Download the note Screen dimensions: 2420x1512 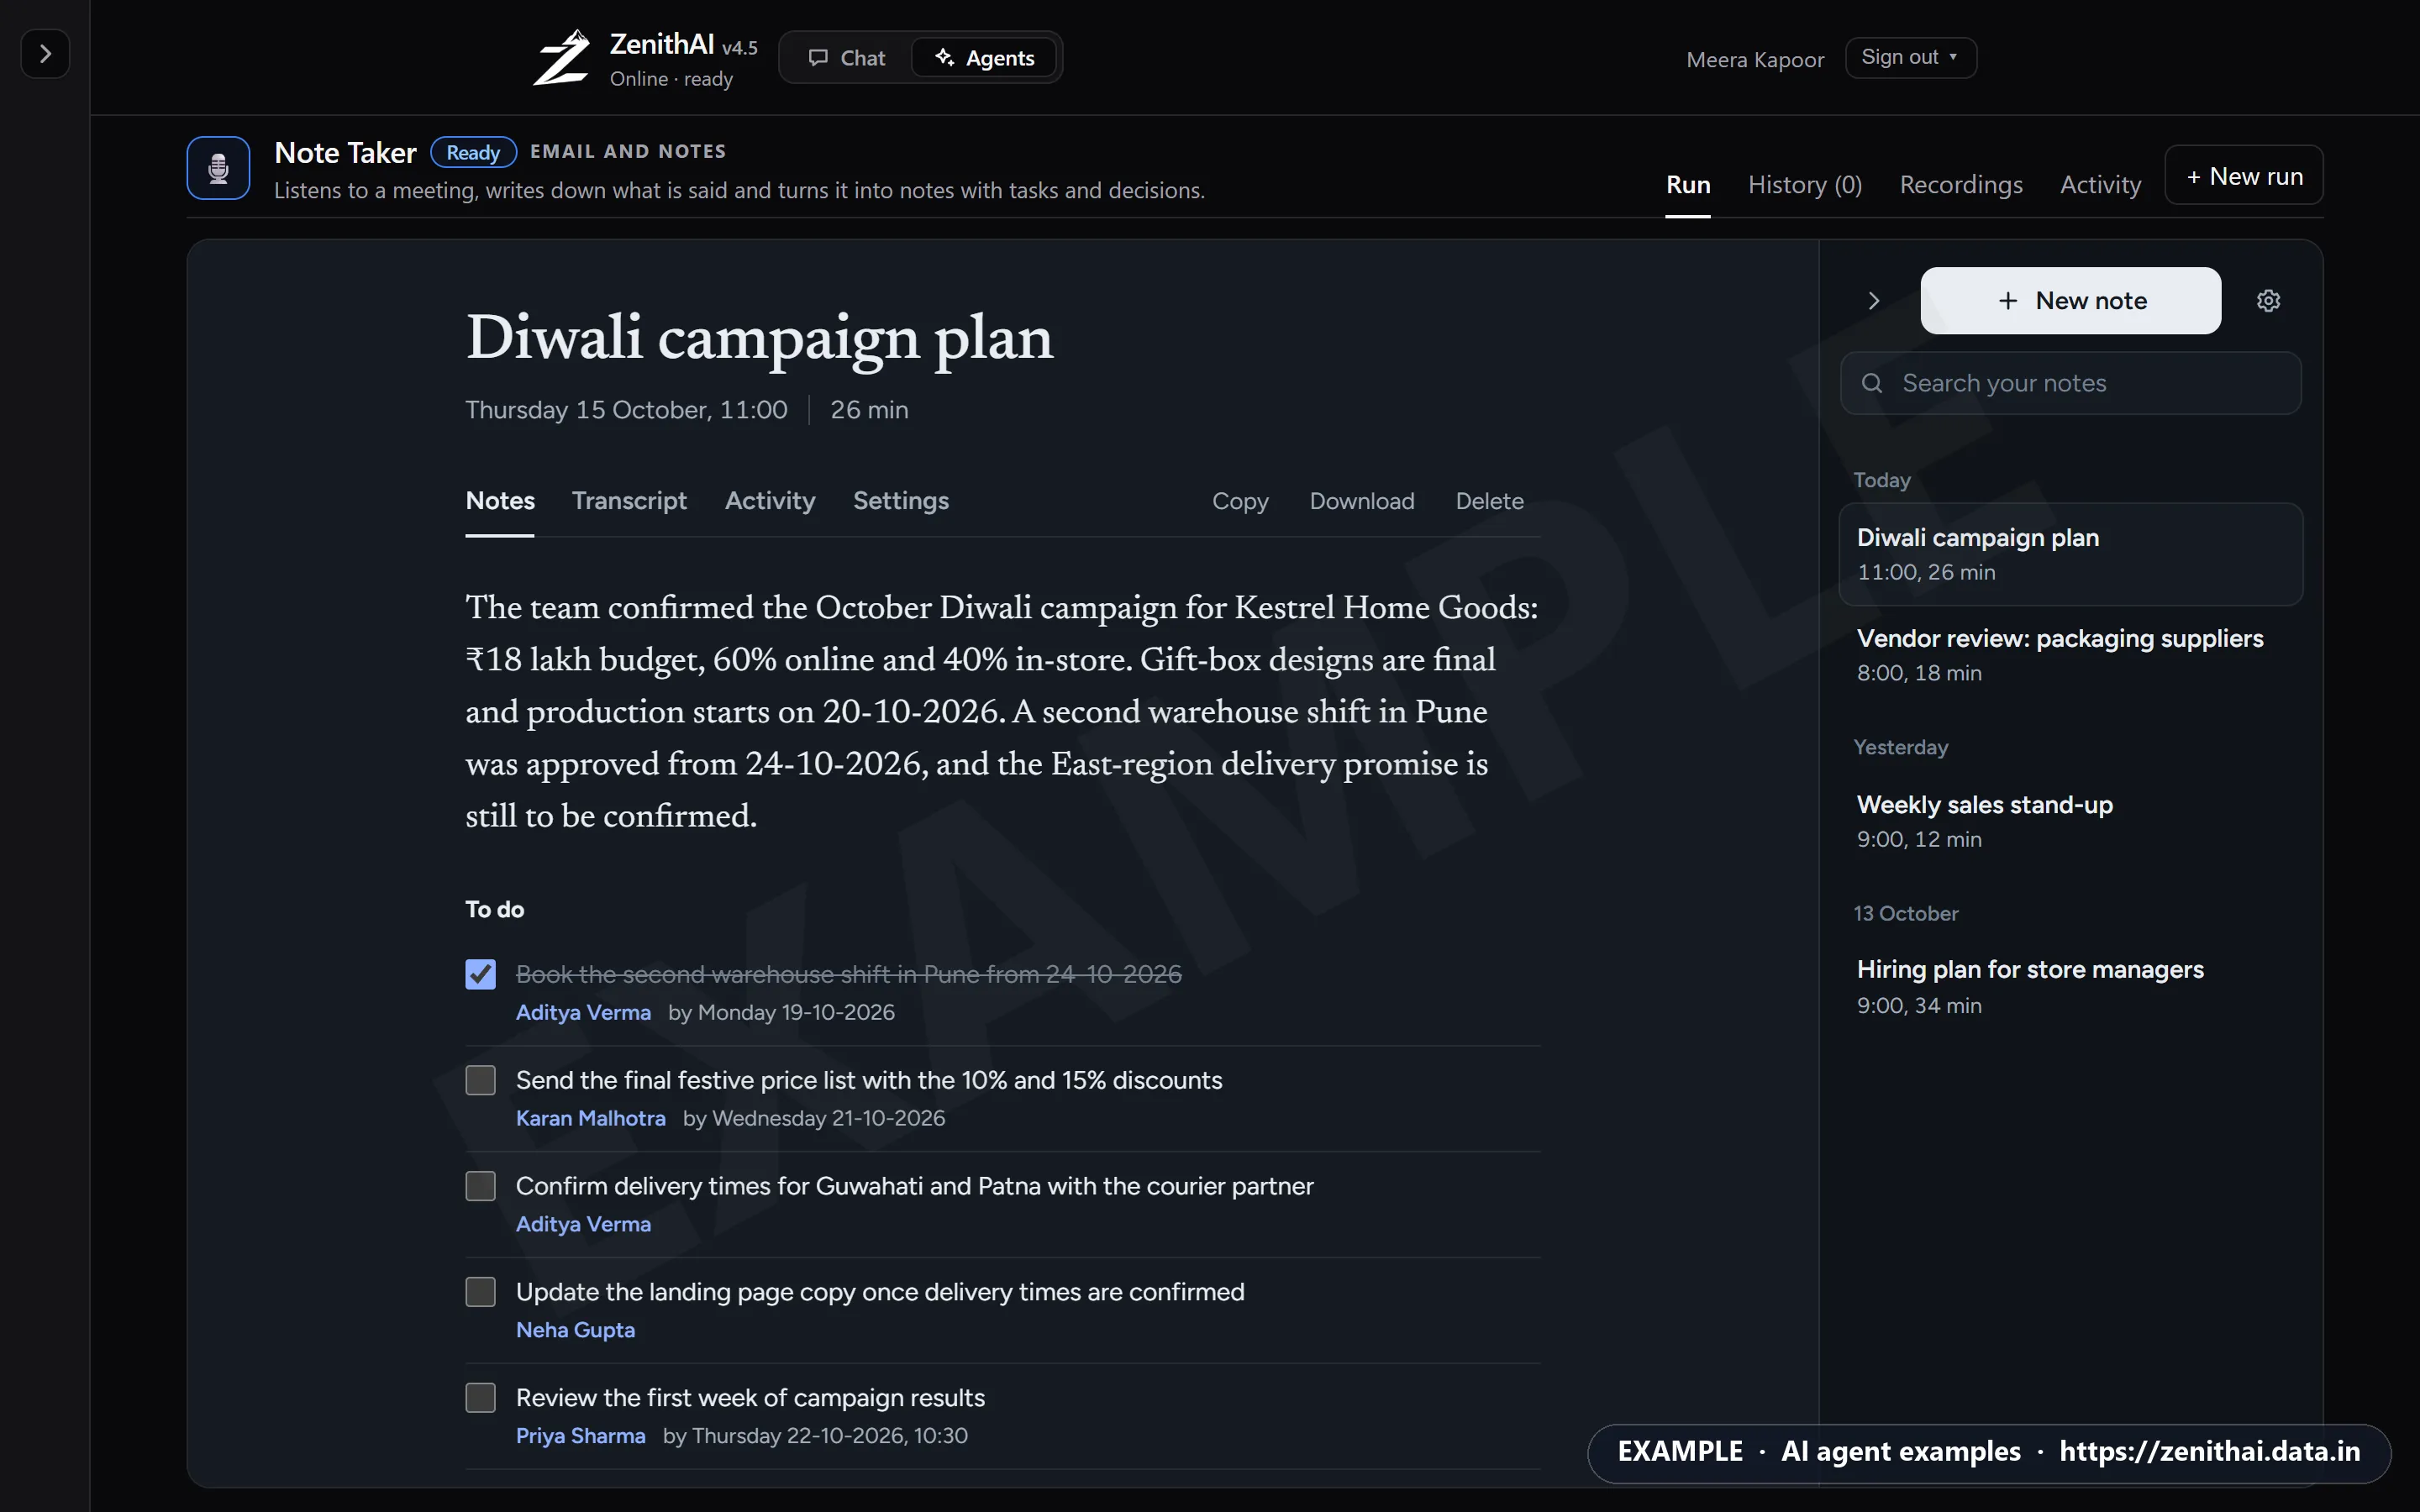1362,501
